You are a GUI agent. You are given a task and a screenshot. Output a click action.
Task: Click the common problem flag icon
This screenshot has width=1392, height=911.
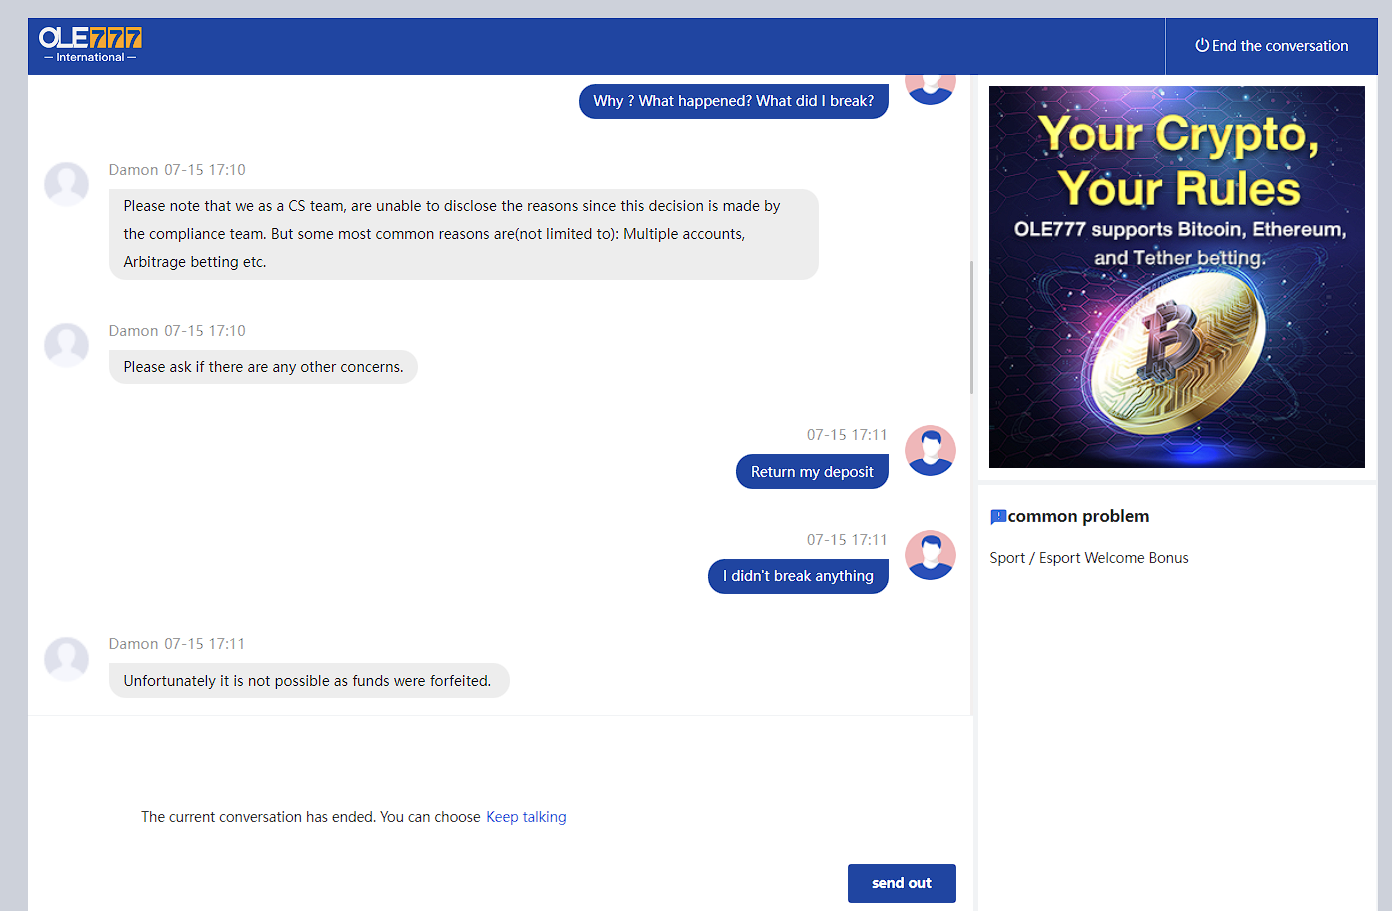coord(998,517)
